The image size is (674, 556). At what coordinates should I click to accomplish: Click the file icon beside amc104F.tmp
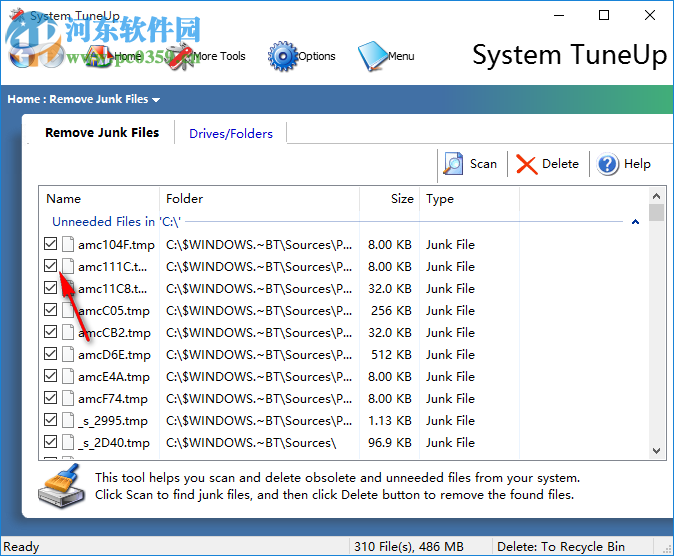[x=68, y=244]
